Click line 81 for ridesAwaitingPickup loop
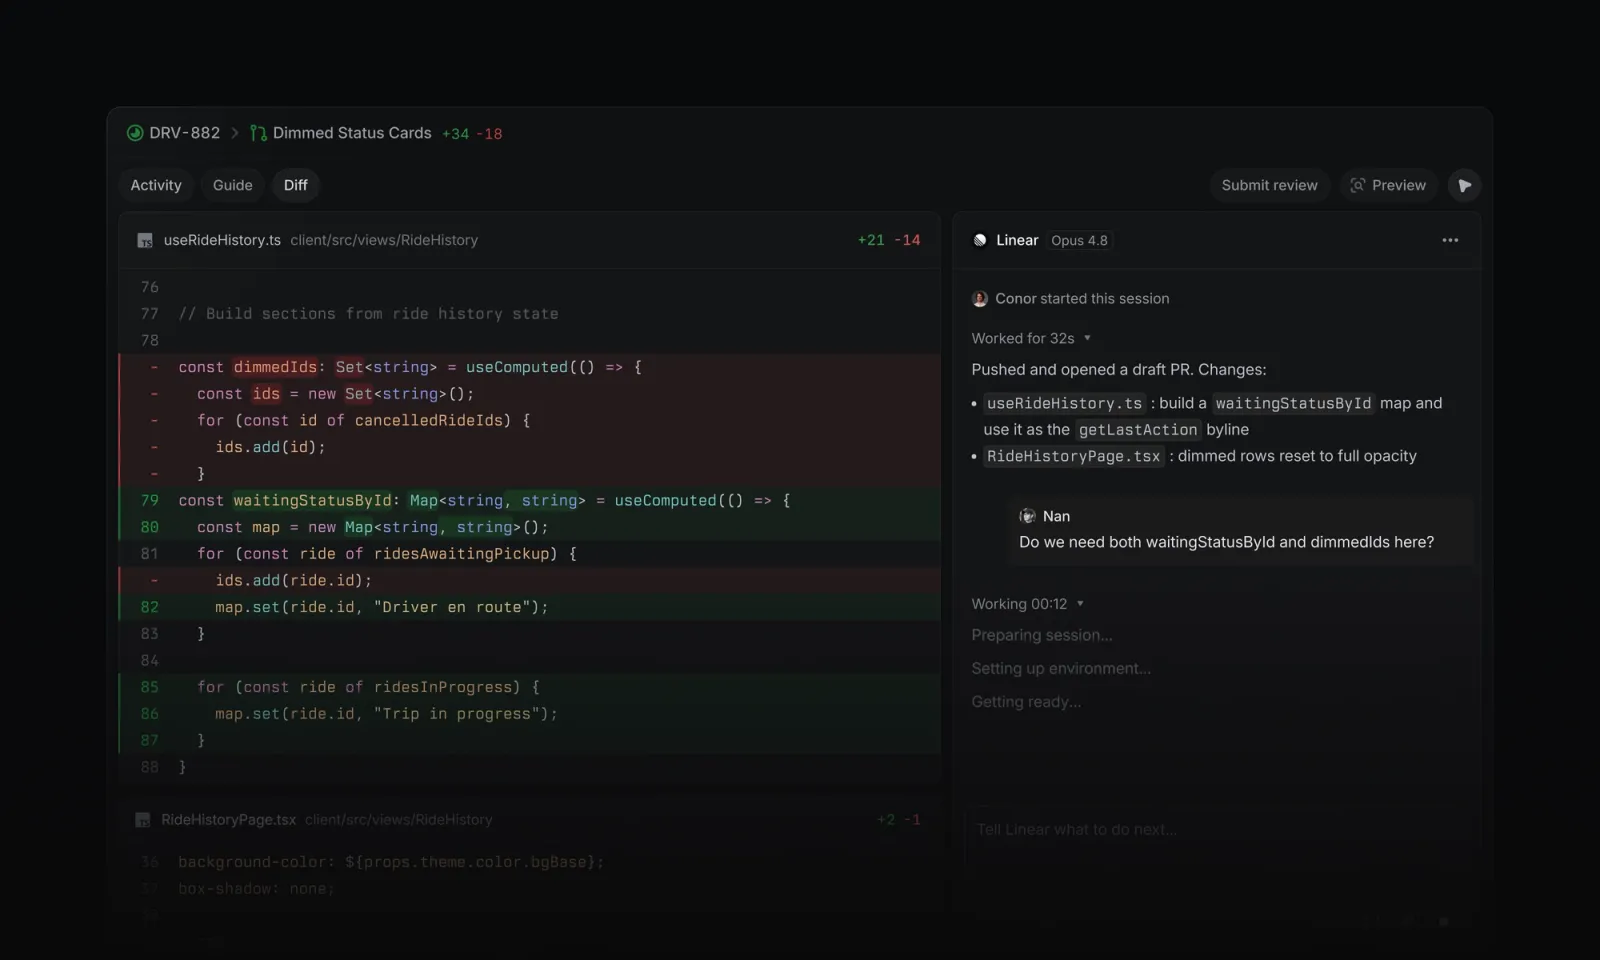Image resolution: width=1600 pixels, height=960 pixels. [530, 554]
